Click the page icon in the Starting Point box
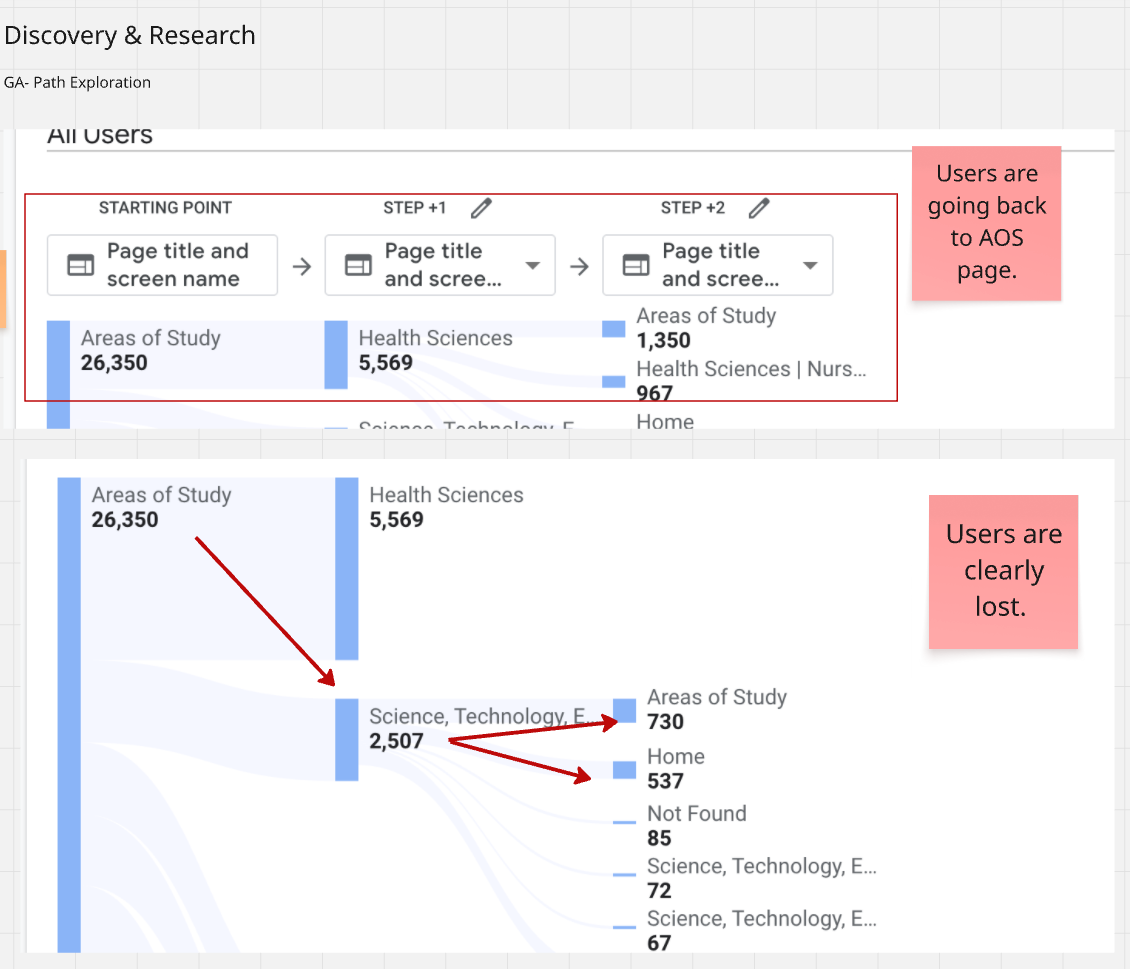The width and height of the screenshot is (1130, 969). click(80, 265)
